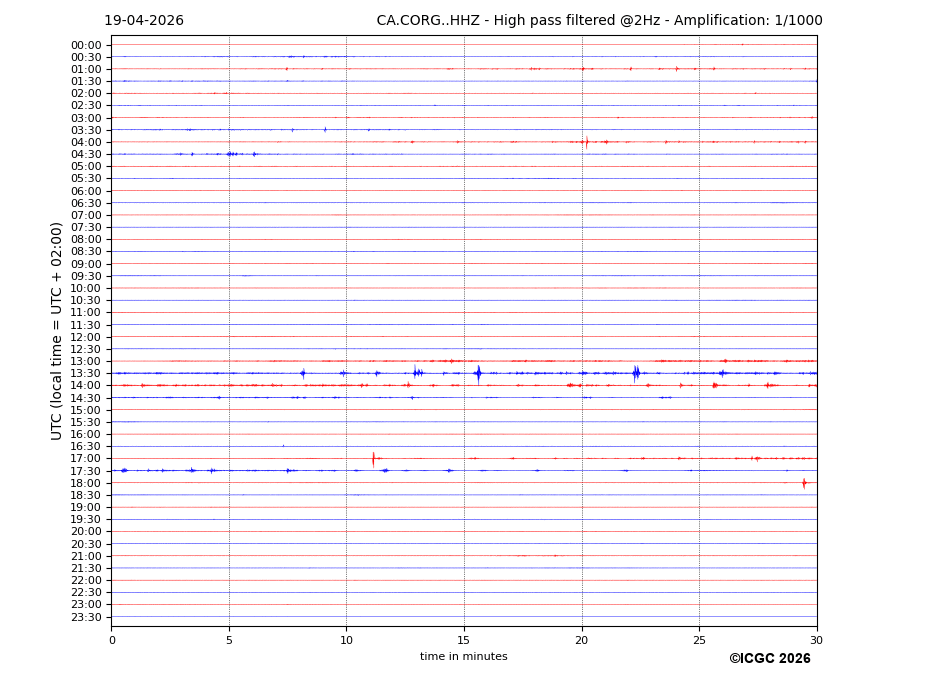Click the UTC local time y-axis label
This screenshot has height=696, width=927.
tap(58, 330)
